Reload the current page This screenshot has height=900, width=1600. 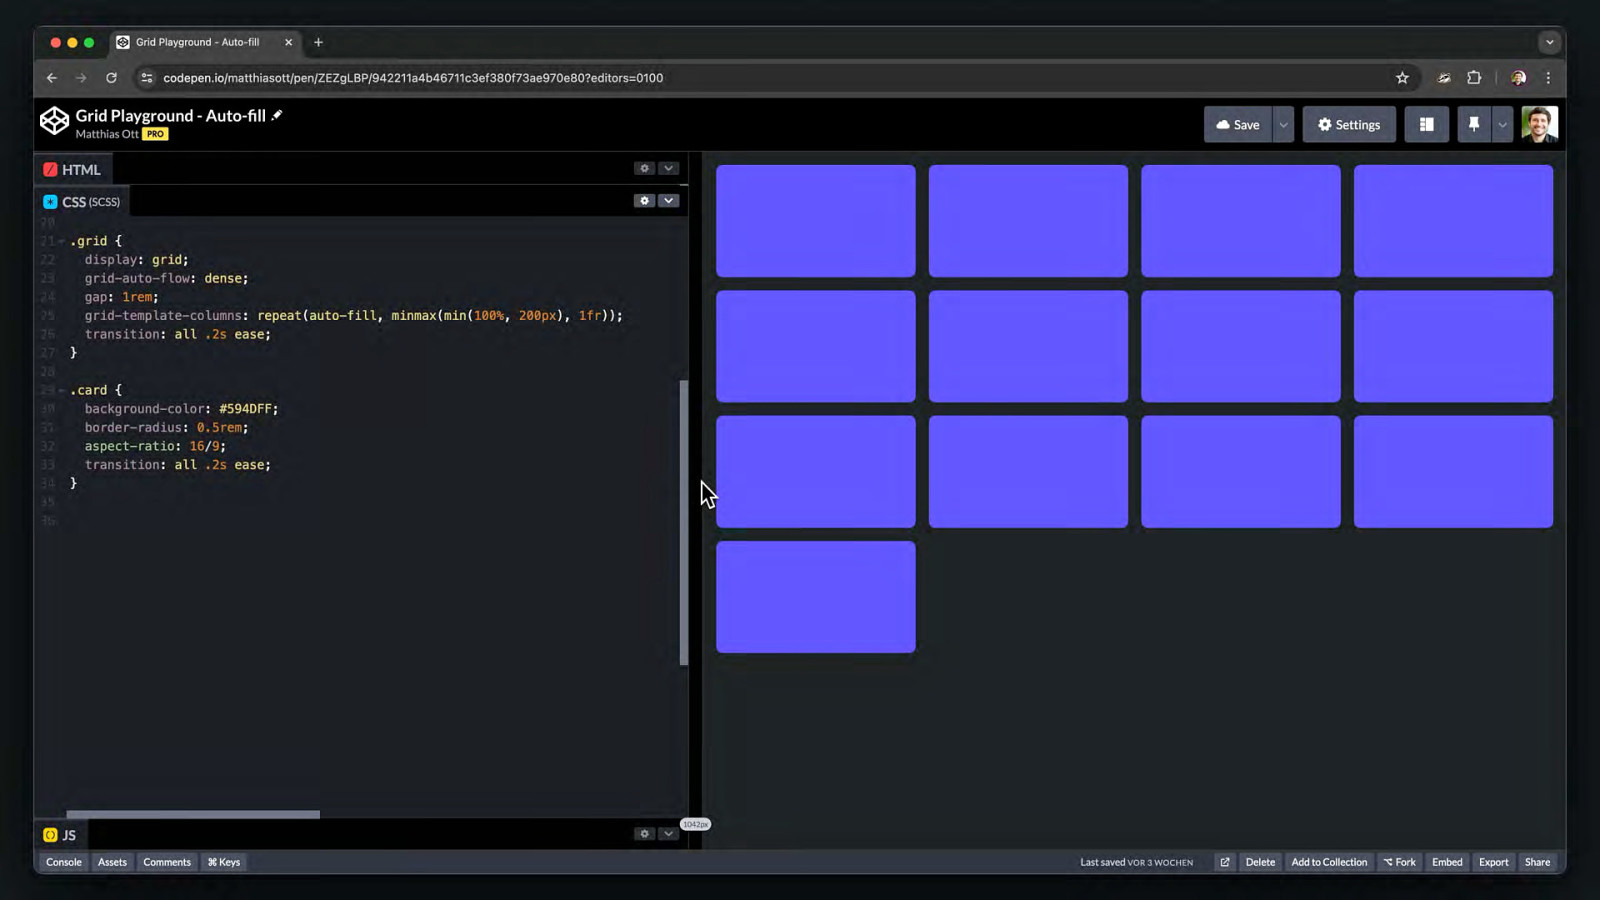111,78
